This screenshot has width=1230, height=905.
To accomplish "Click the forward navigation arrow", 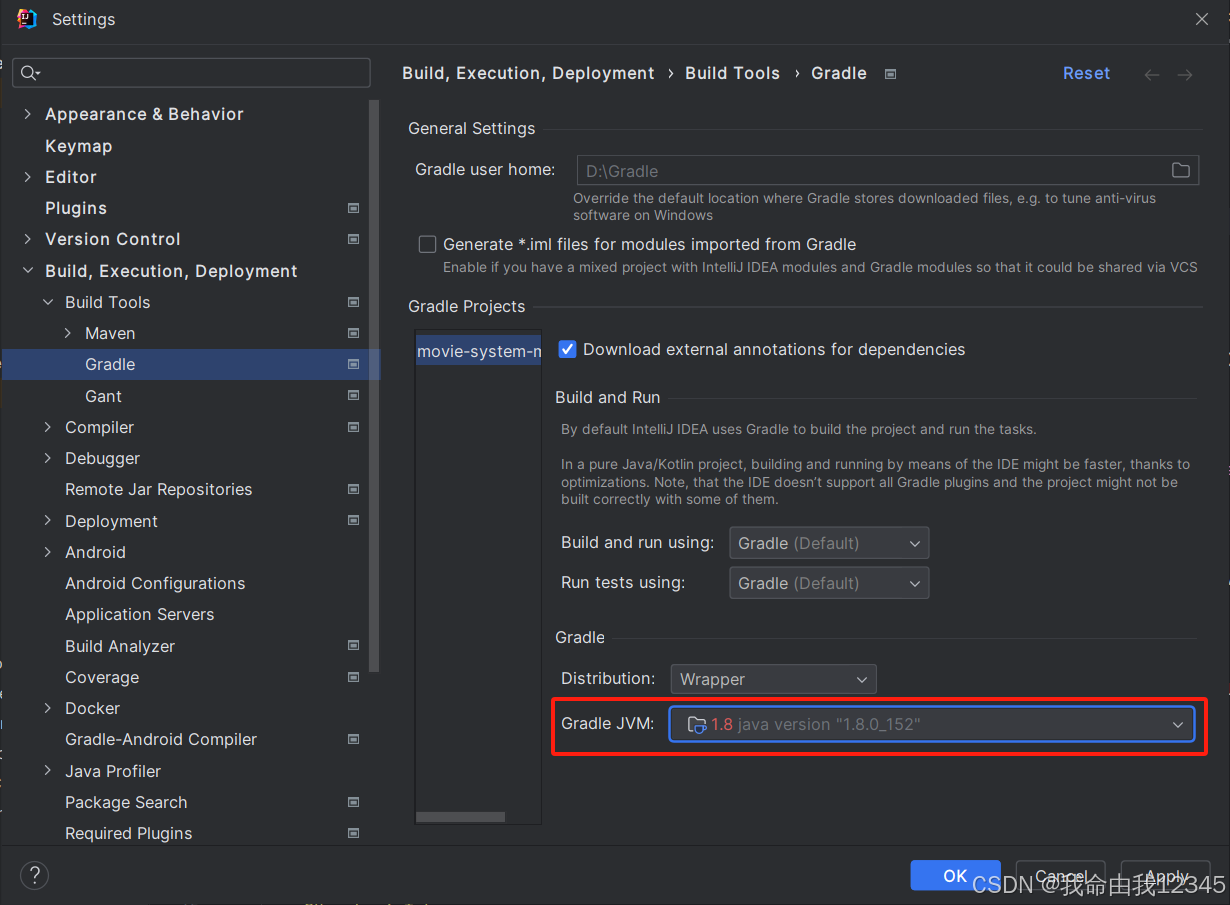I will (1184, 73).
